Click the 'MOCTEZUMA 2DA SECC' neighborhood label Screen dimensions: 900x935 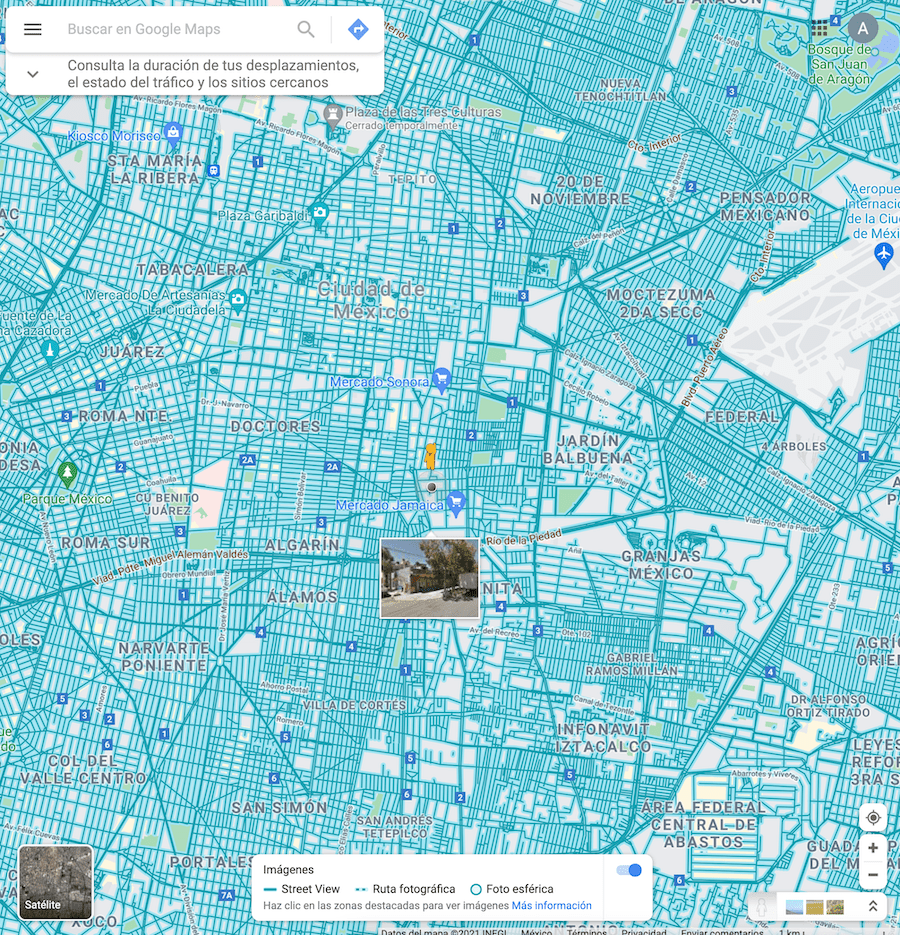(x=661, y=303)
